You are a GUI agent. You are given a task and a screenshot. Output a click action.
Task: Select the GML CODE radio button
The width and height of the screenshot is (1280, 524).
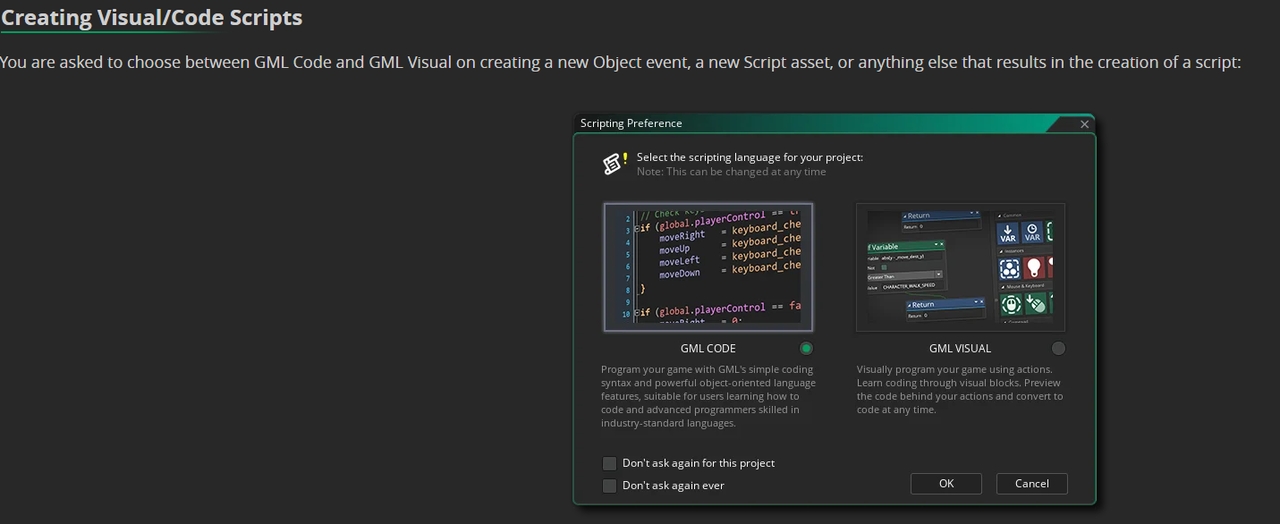806,348
